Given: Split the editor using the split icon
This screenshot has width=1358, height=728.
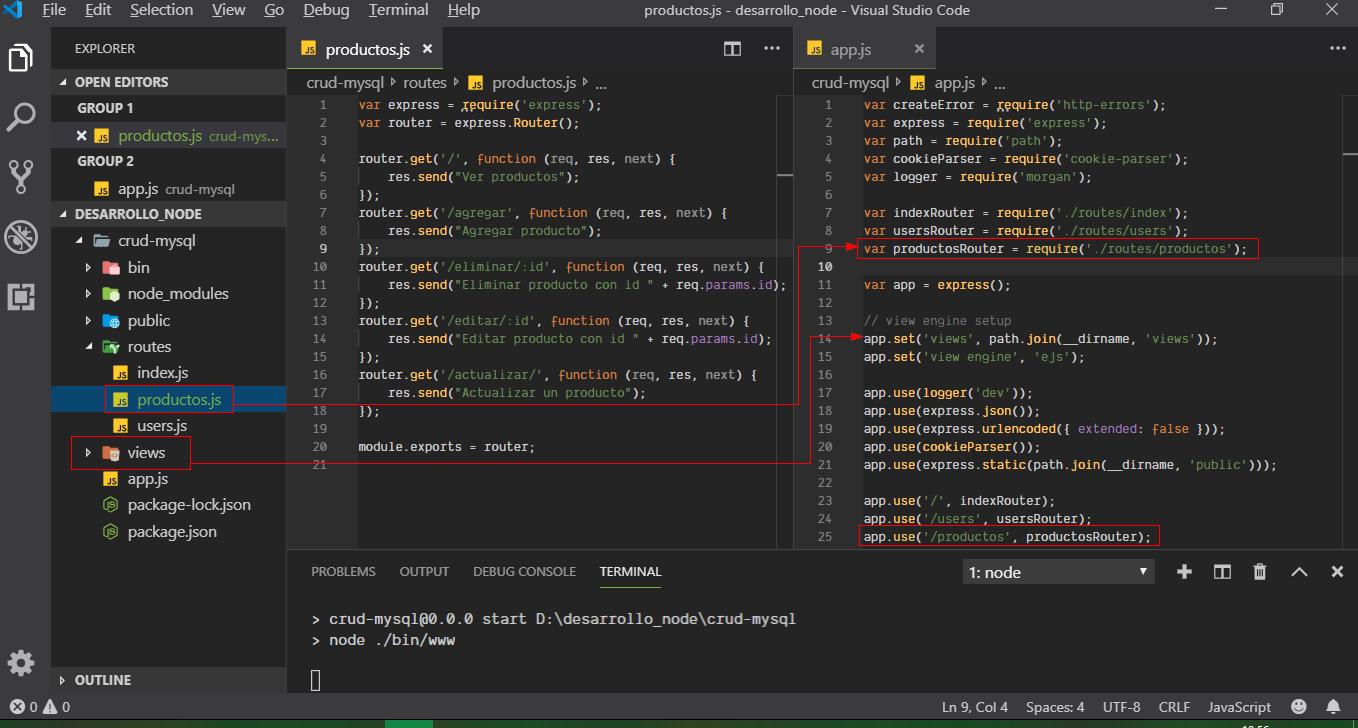Looking at the screenshot, I should point(732,48).
